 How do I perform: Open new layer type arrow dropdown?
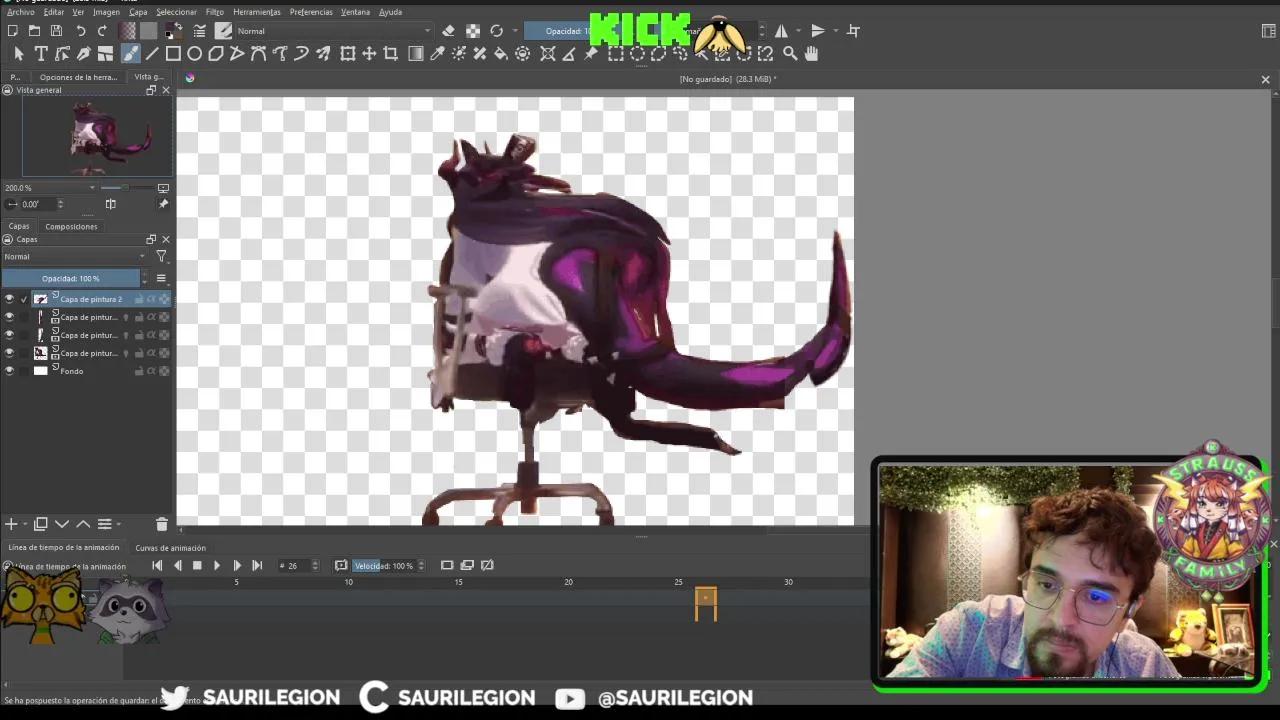click(x=25, y=524)
